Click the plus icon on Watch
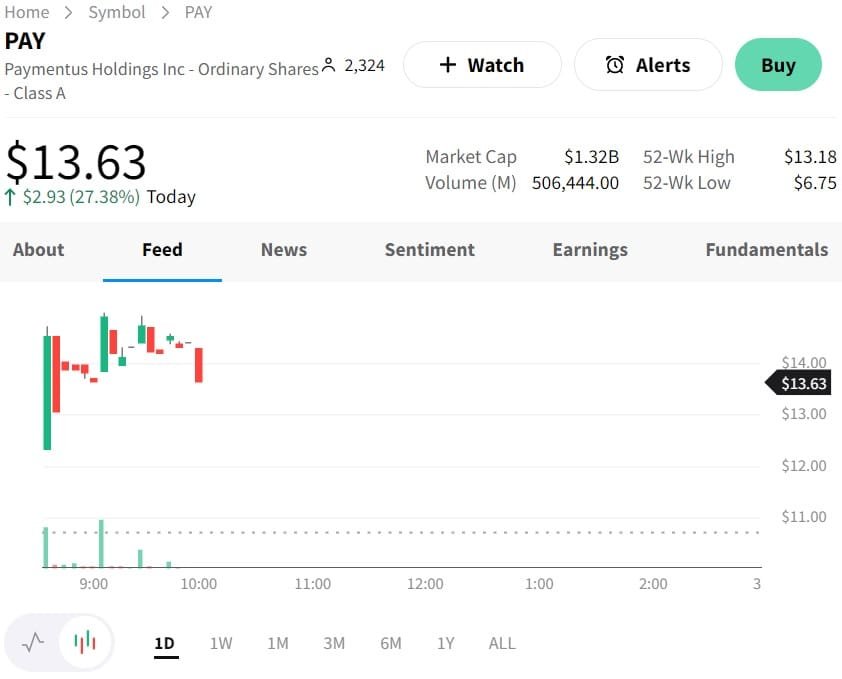The width and height of the screenshot is (842, 679). 448,65
